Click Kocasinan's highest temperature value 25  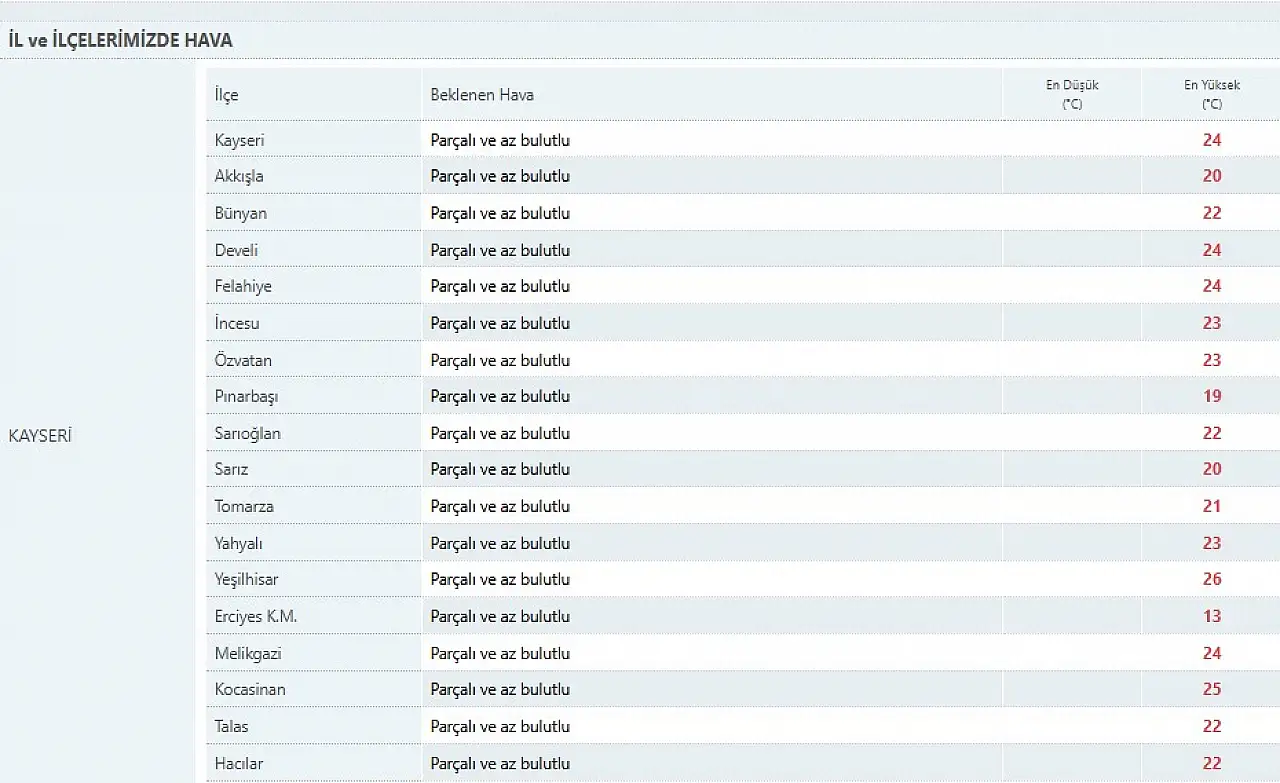[x=1212, y=689]
